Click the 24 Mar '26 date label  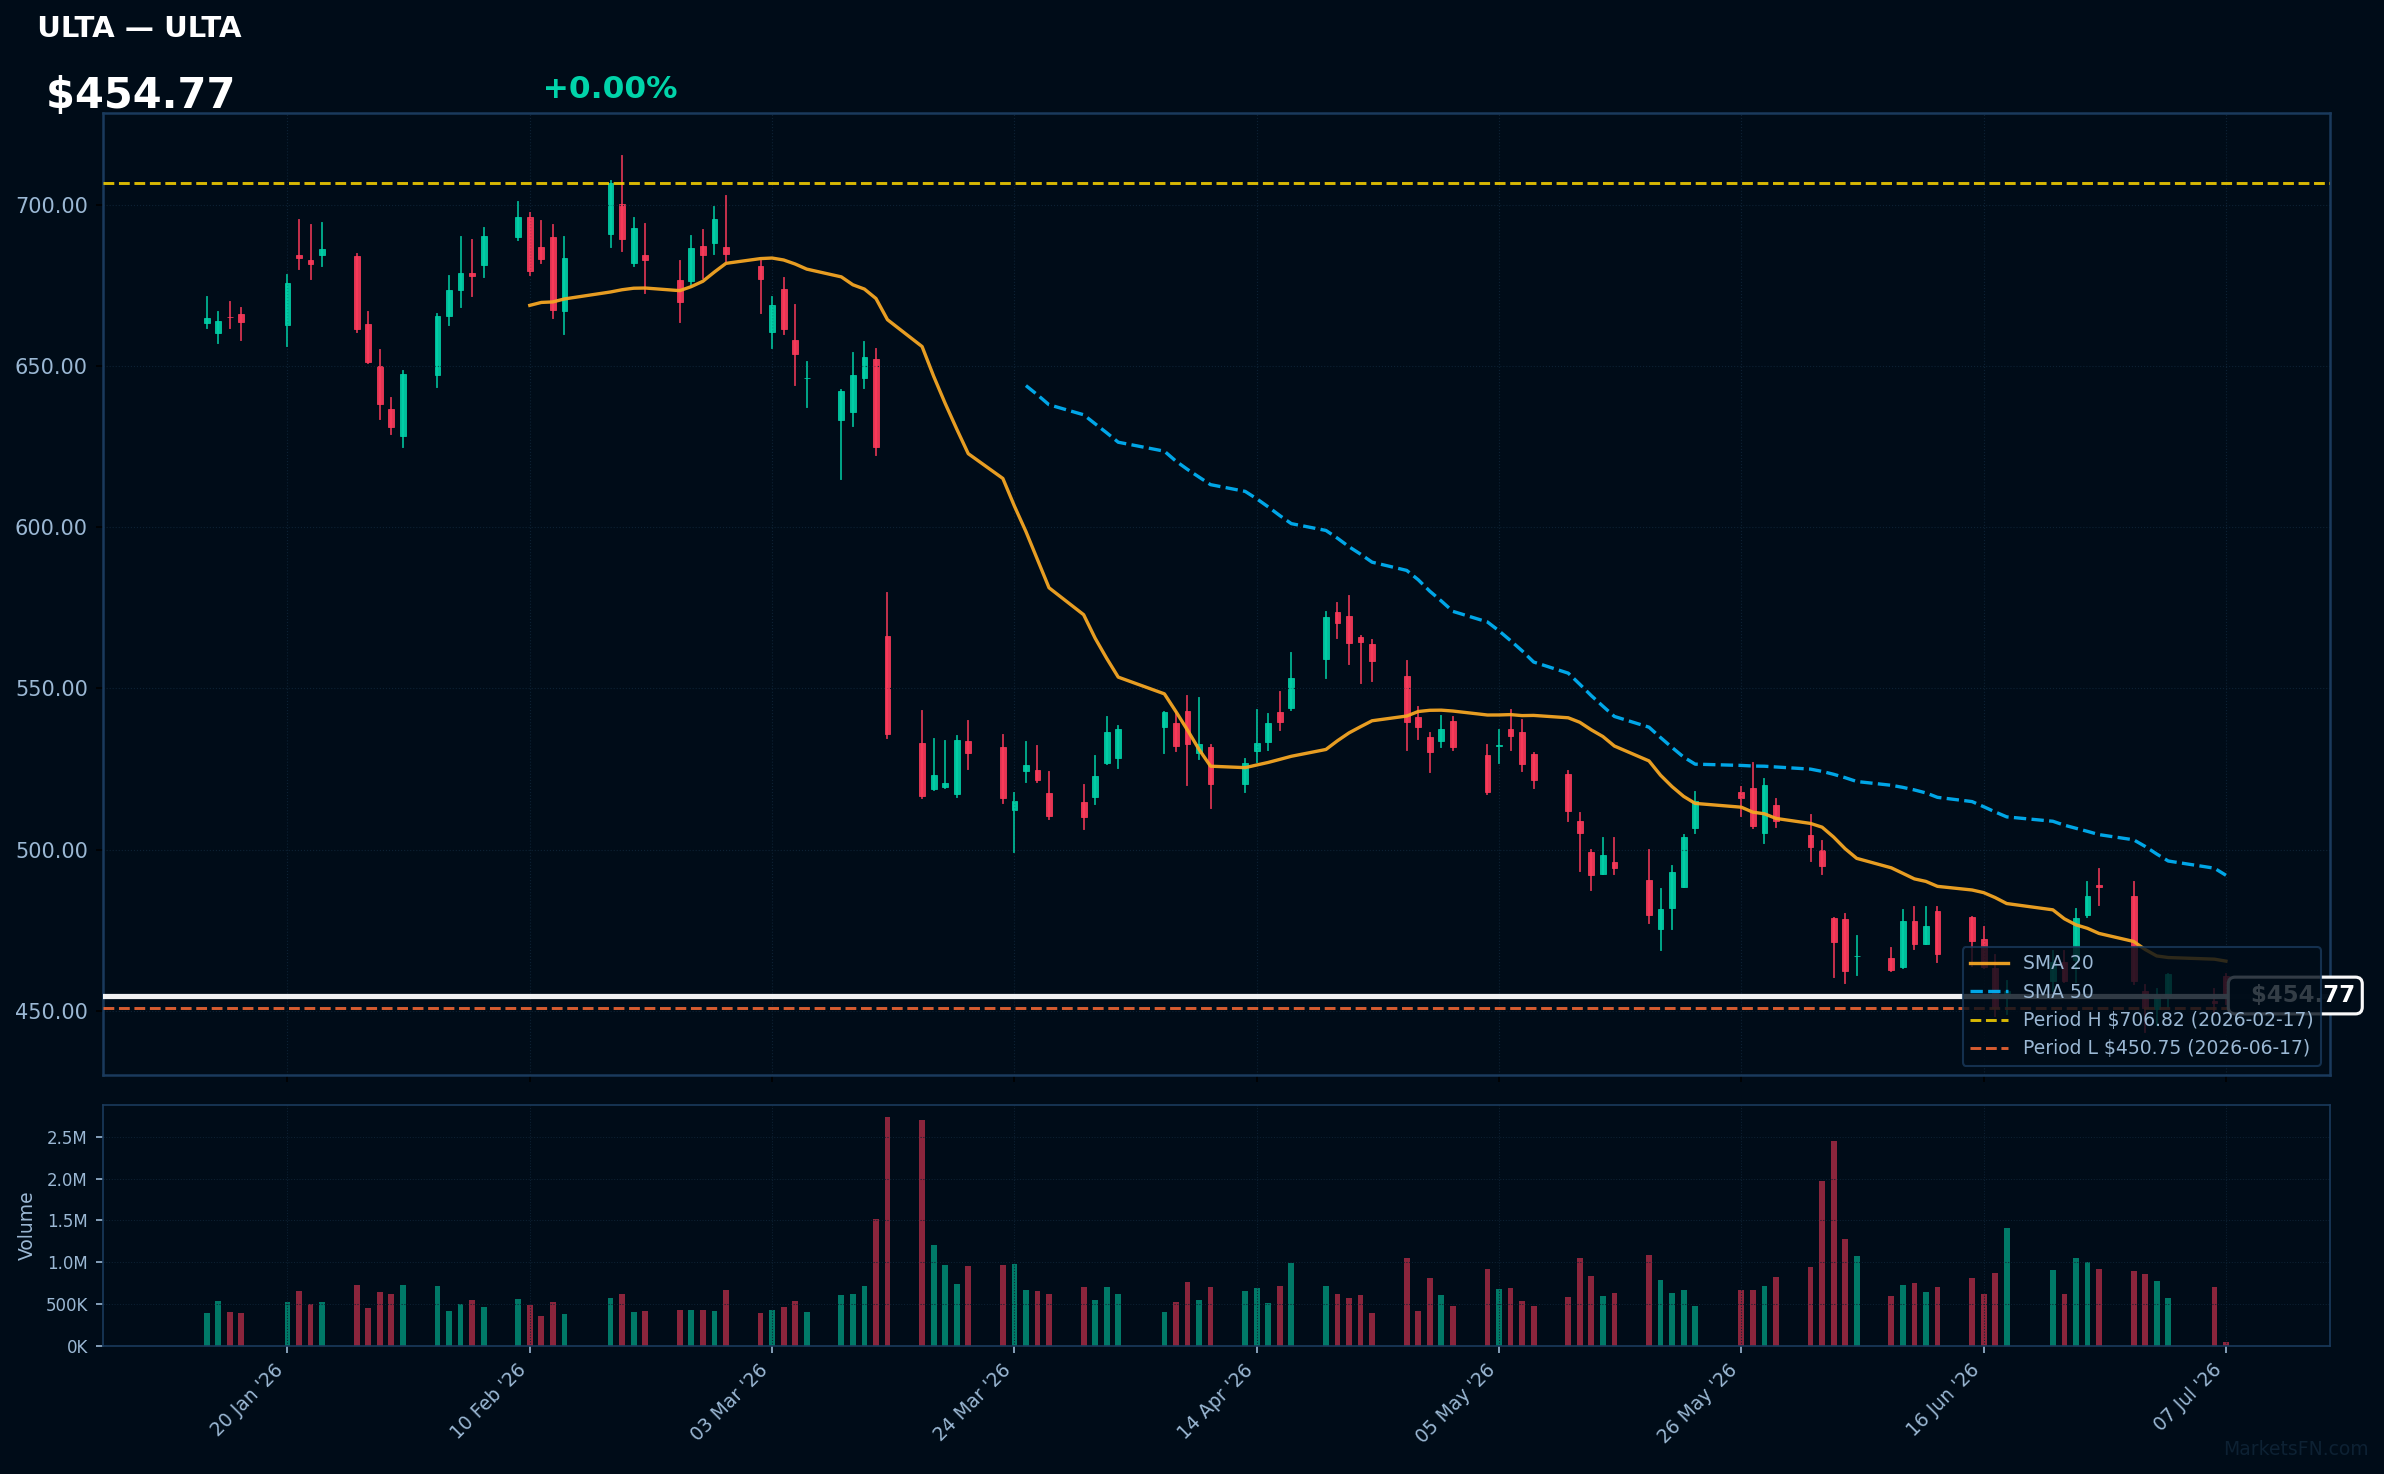(972, 1402)
